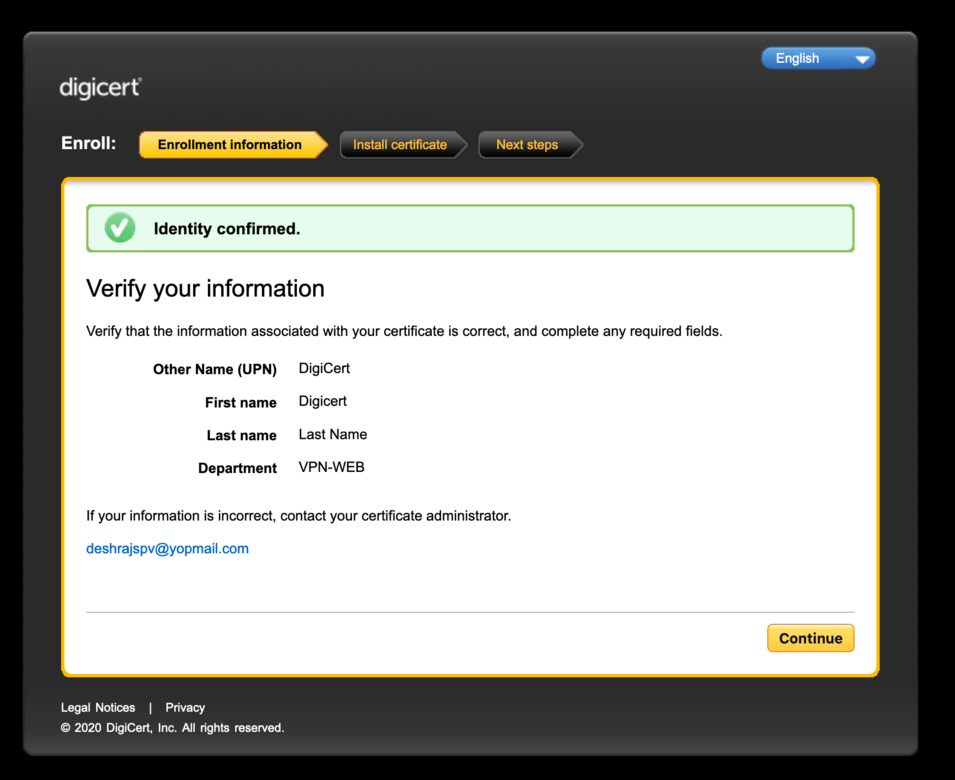Click the 'Enroll:' label

coord(88,144)
